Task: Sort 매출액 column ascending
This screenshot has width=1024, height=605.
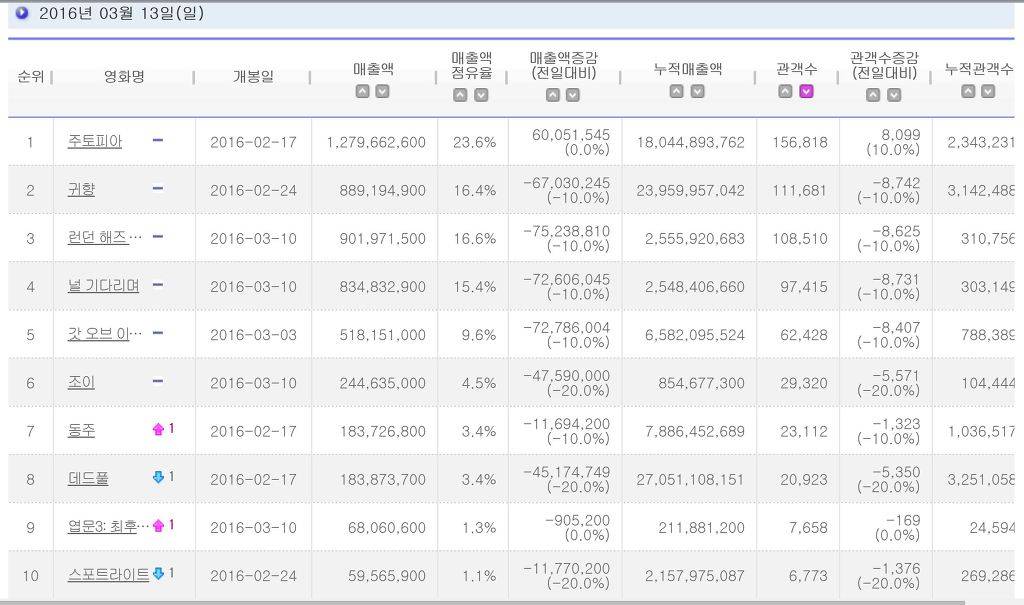Action: tap(363, 91)
